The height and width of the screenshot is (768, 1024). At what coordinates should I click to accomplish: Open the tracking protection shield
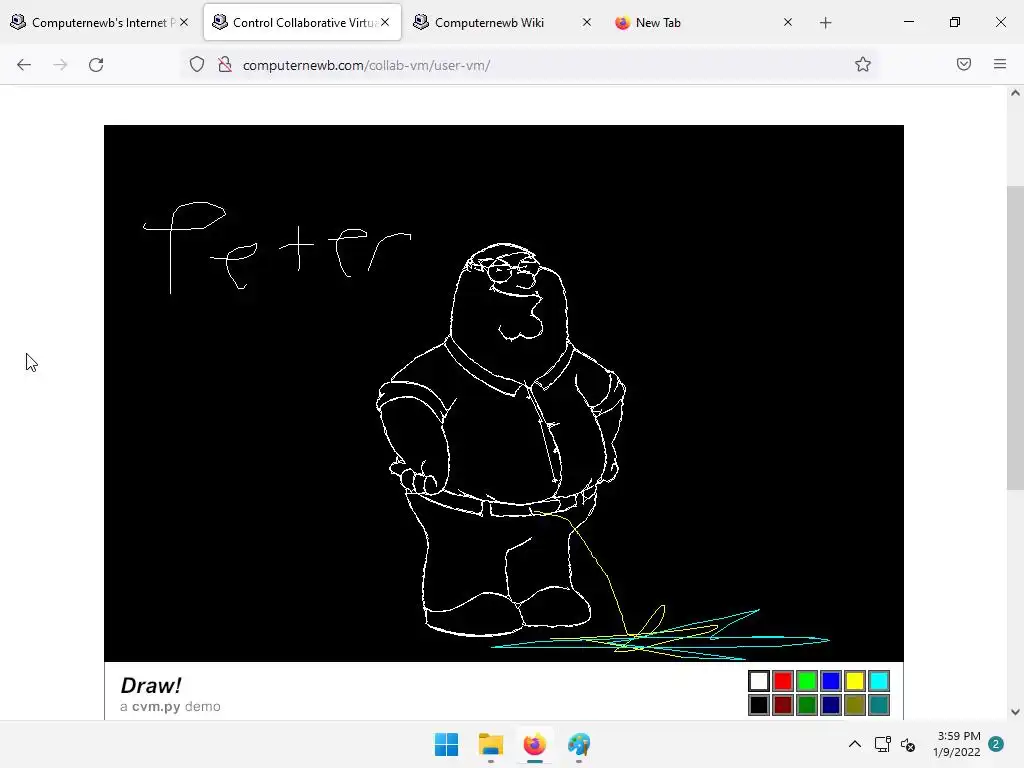(x=197, y=65)
